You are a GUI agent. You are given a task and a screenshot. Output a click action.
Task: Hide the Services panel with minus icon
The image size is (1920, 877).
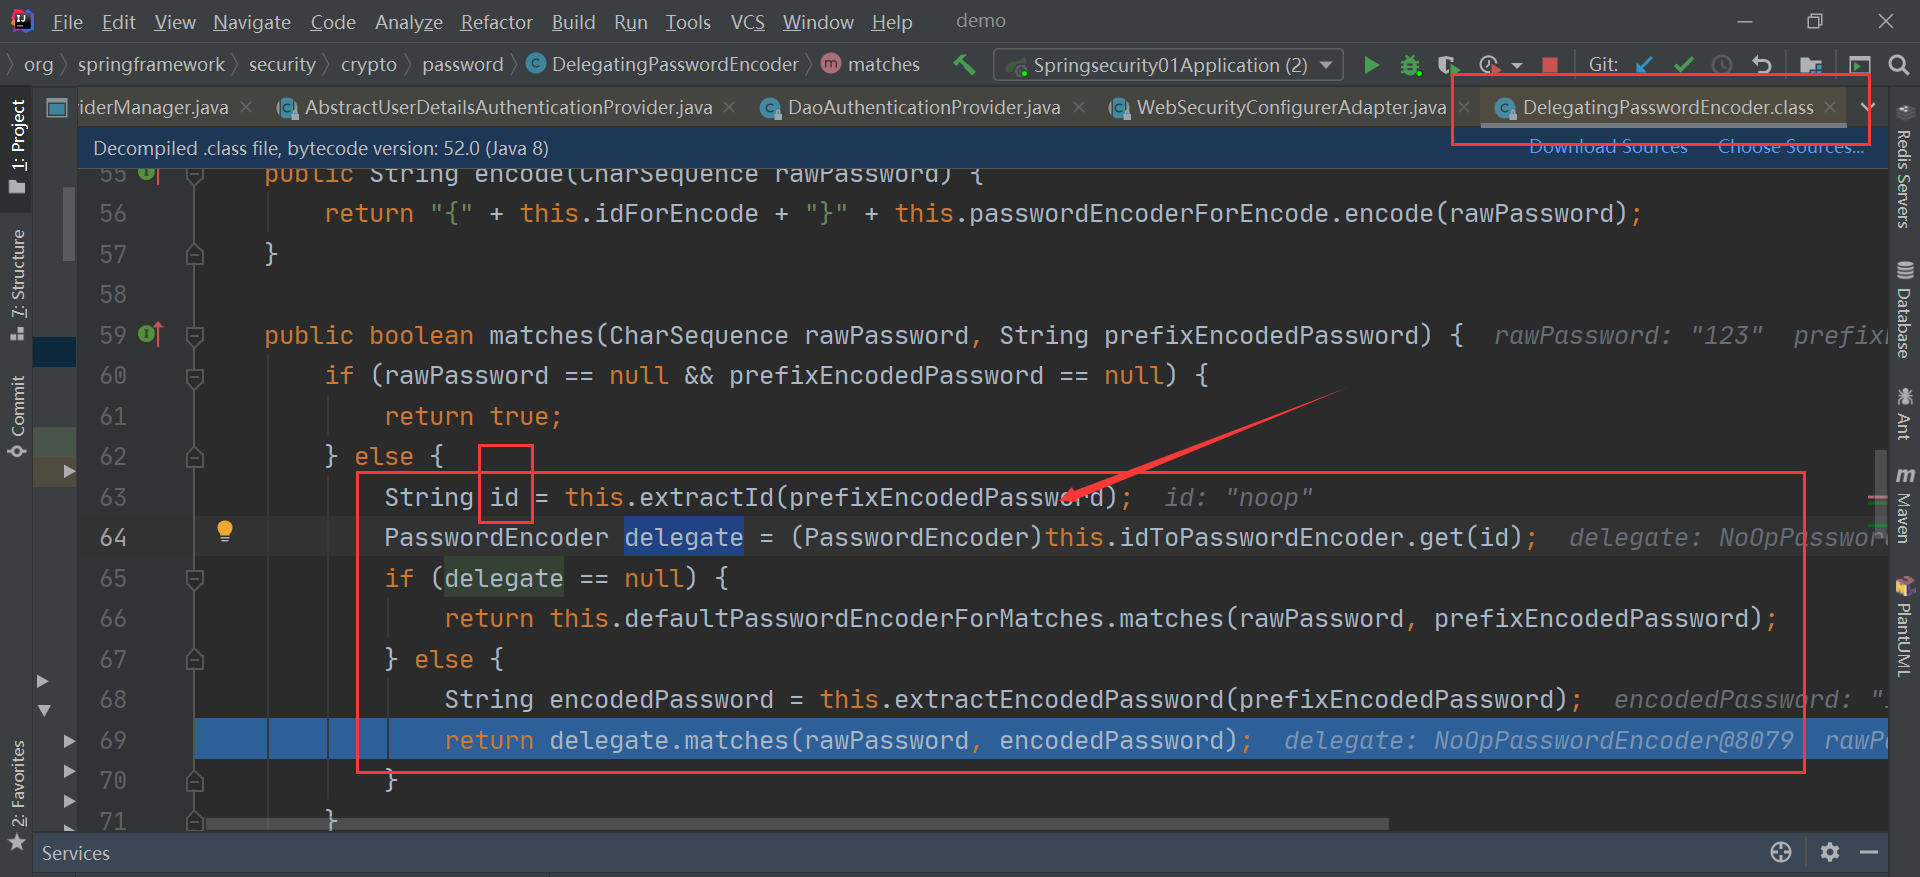[1869, 852]
